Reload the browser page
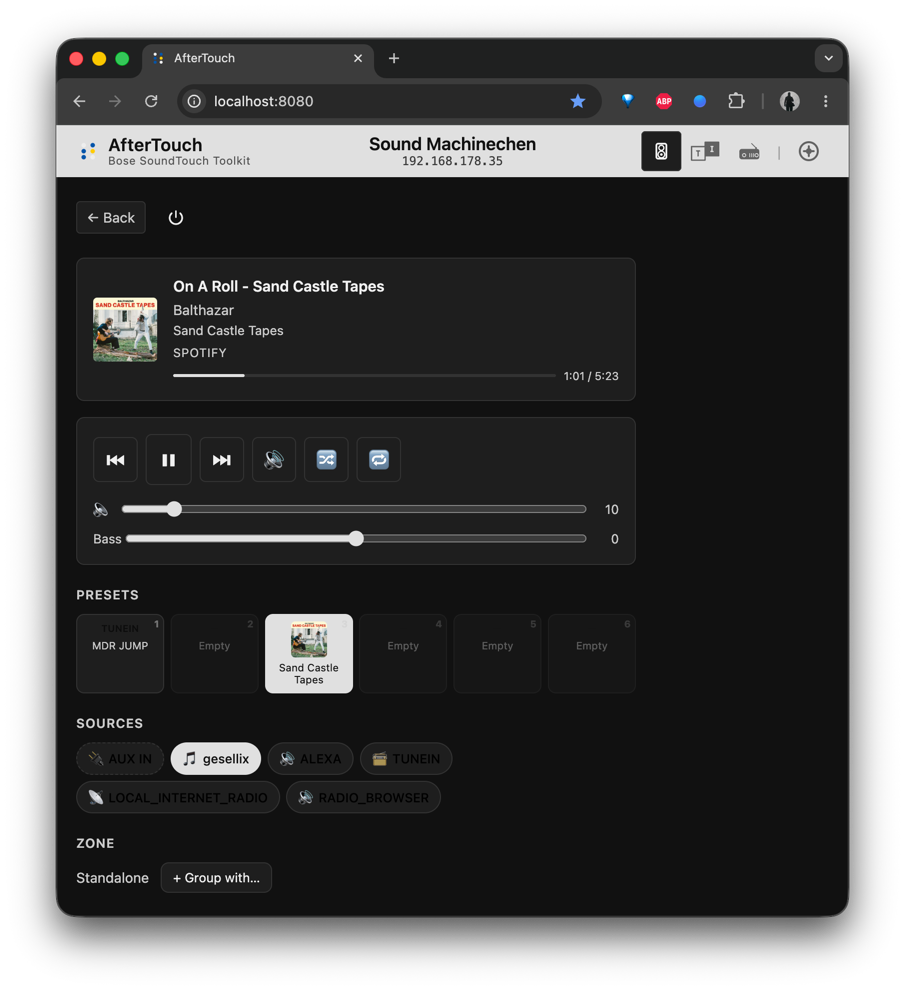The width and height of the screenshot is (905, 991). coord(151,101)
